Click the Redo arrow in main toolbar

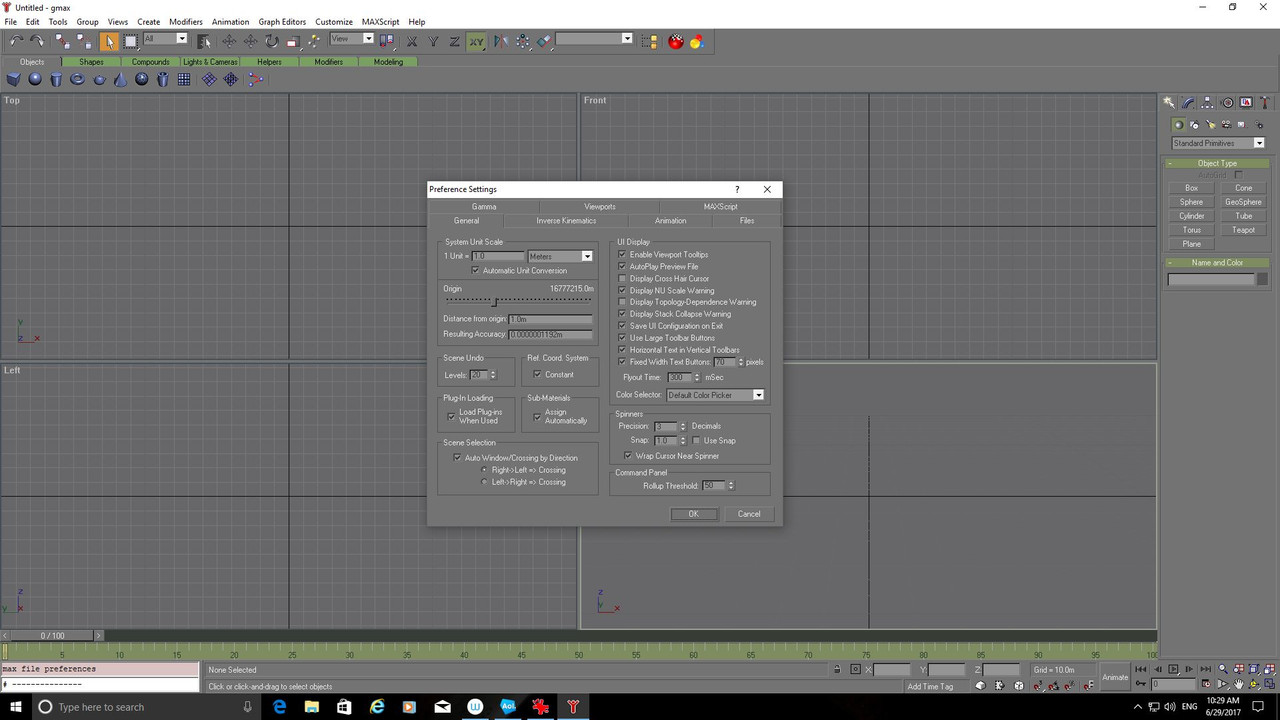pos(37,41)
